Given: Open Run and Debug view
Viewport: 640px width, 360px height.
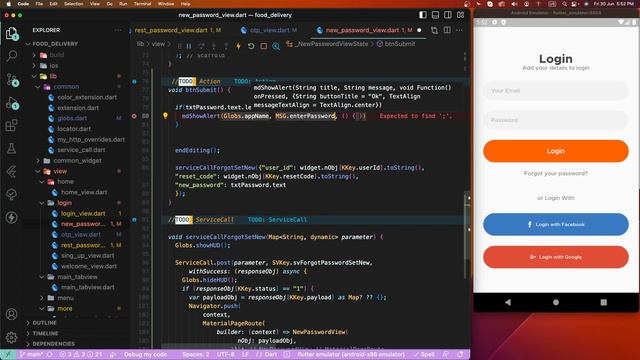Looking at the screenshot, I should pos(12,103).
